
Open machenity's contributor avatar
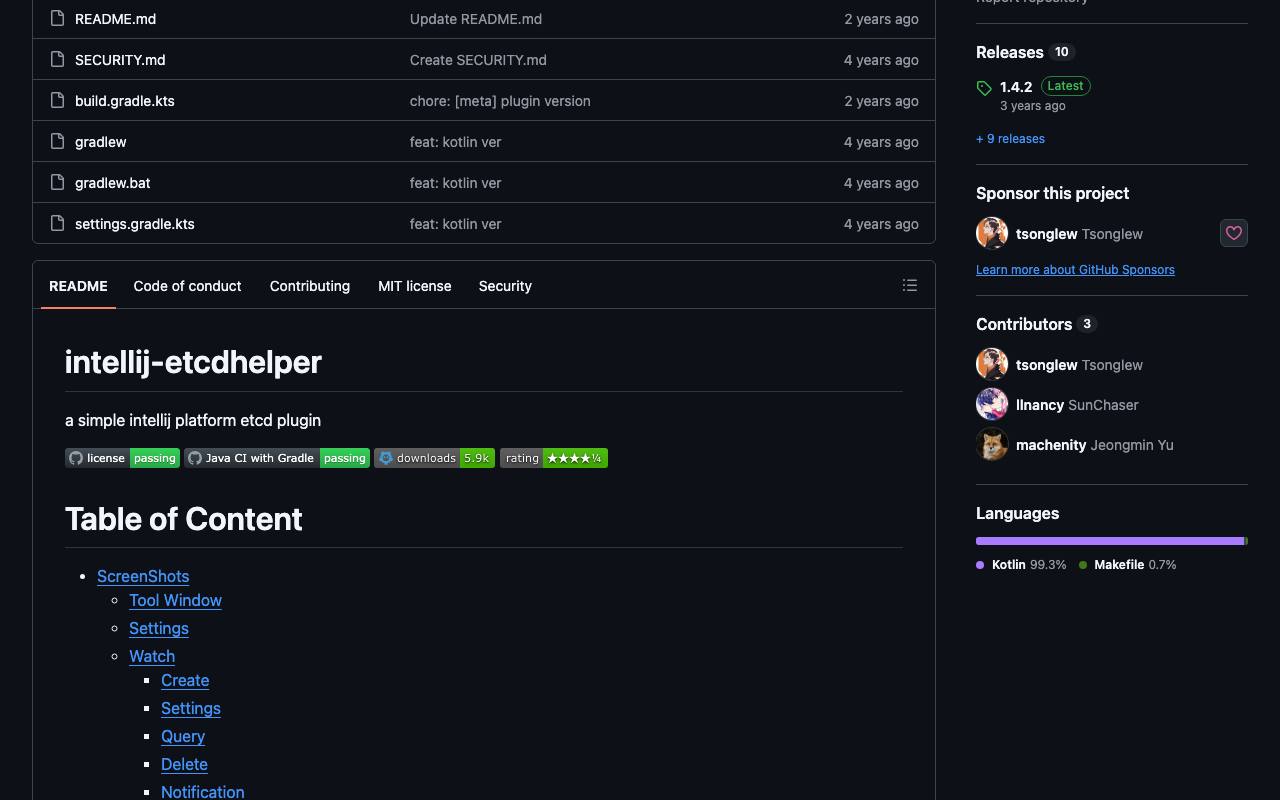992,444
